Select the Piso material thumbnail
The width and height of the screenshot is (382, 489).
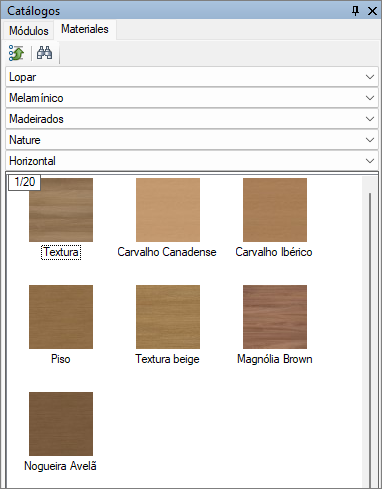tap(61, 317)
